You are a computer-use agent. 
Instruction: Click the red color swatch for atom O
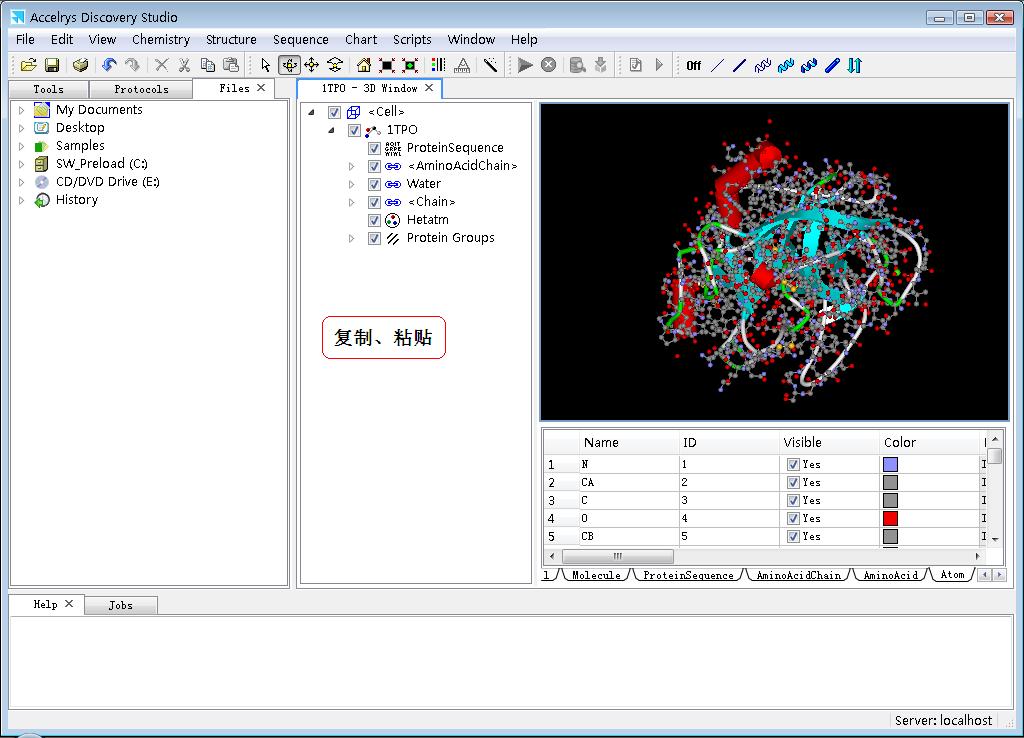[890, 518]
